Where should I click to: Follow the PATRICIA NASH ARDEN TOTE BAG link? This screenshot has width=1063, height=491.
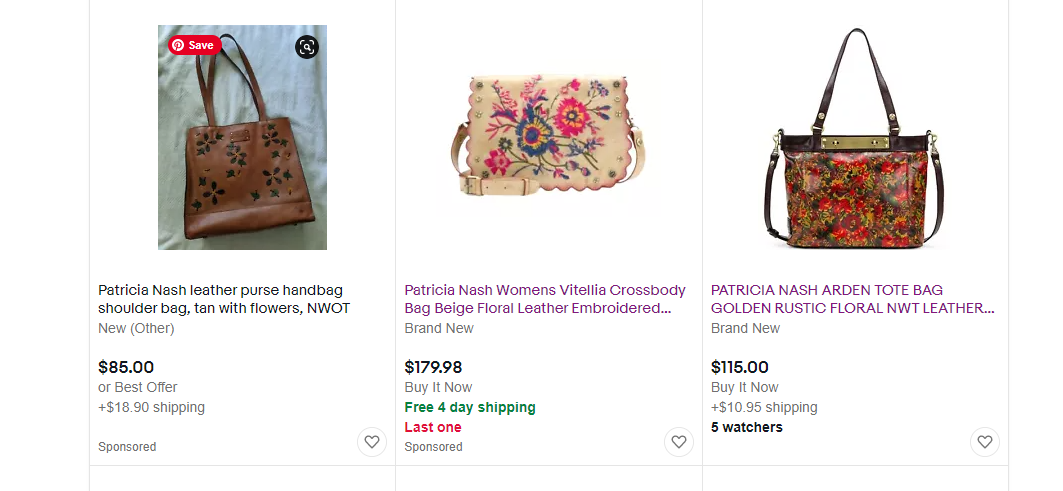(x=852, y=299)
